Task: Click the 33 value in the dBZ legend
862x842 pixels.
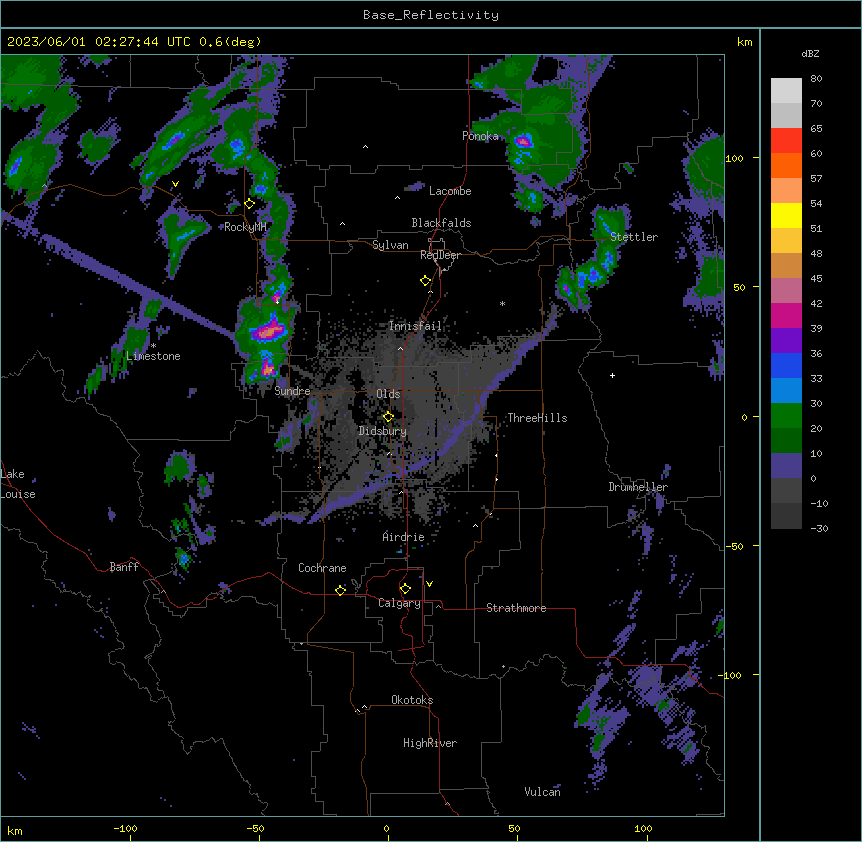Action: [816, 378]
